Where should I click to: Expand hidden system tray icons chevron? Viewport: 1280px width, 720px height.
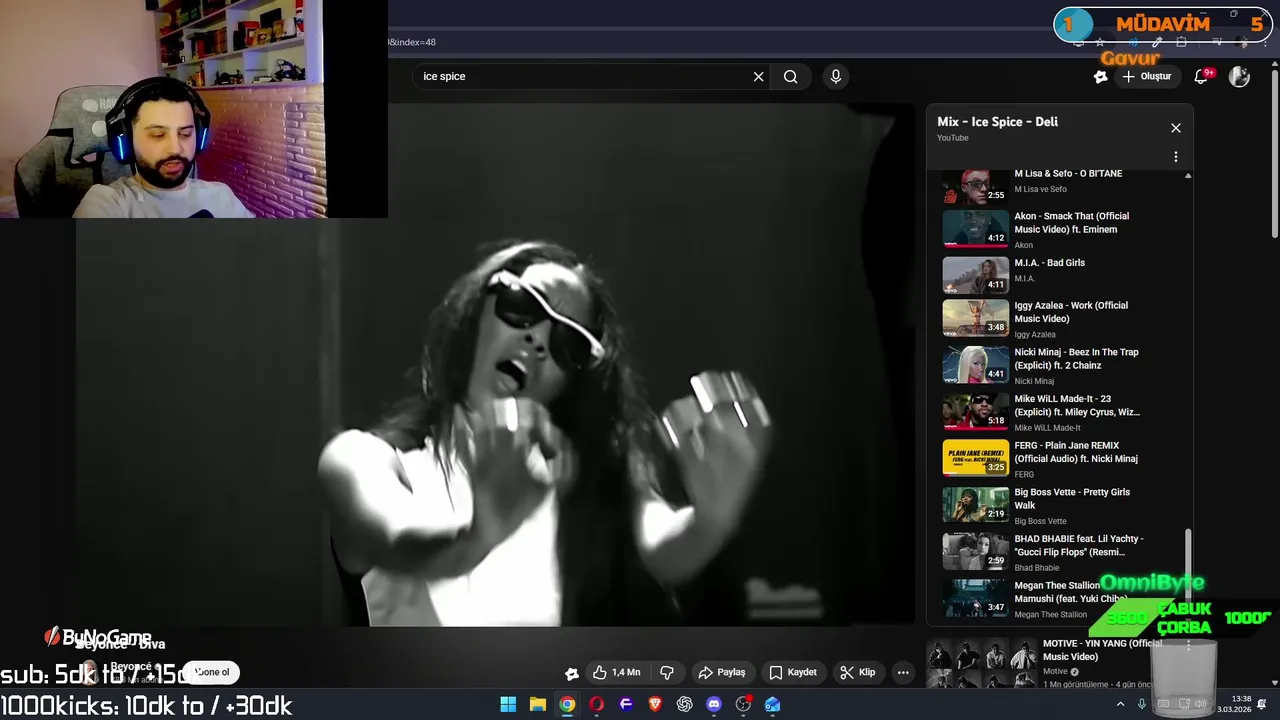tap(1120, 704)
